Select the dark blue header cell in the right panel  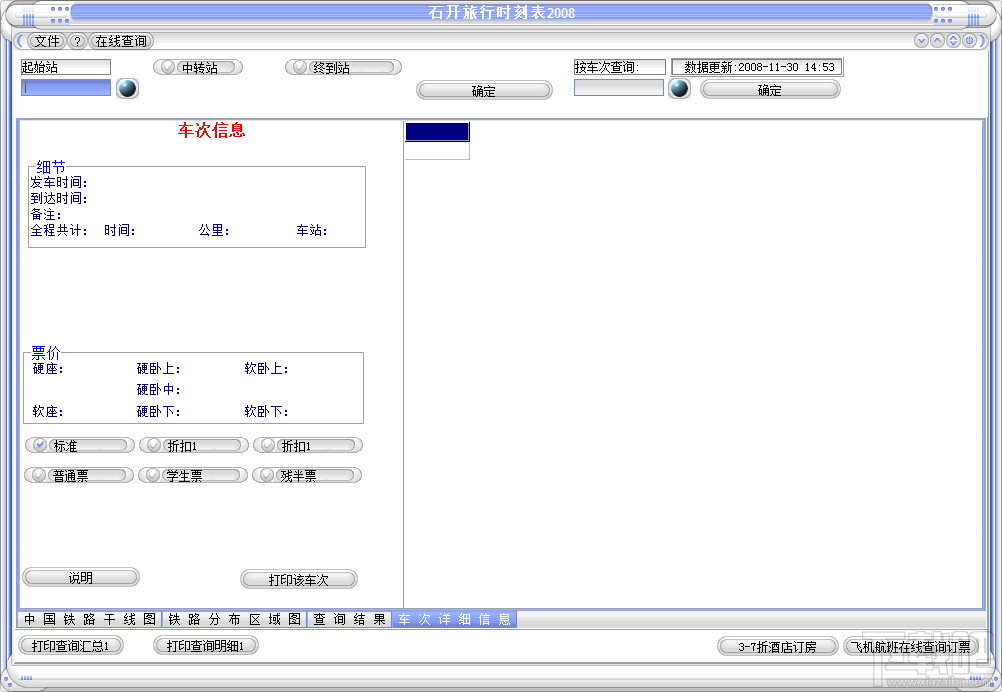point(437,132)
